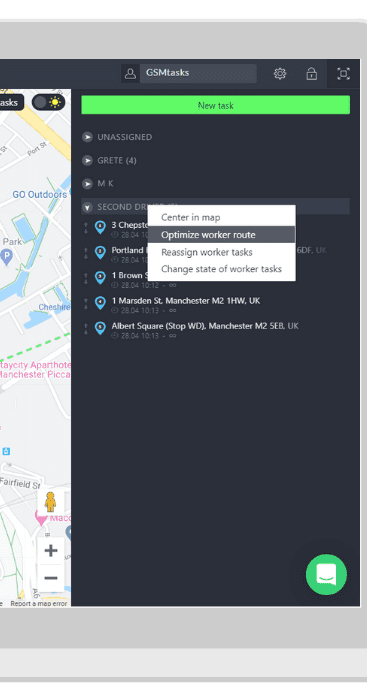
Task: Click the user profile icon beside GSMtasks
Action: pyautogui.click(x=130, y=73)
